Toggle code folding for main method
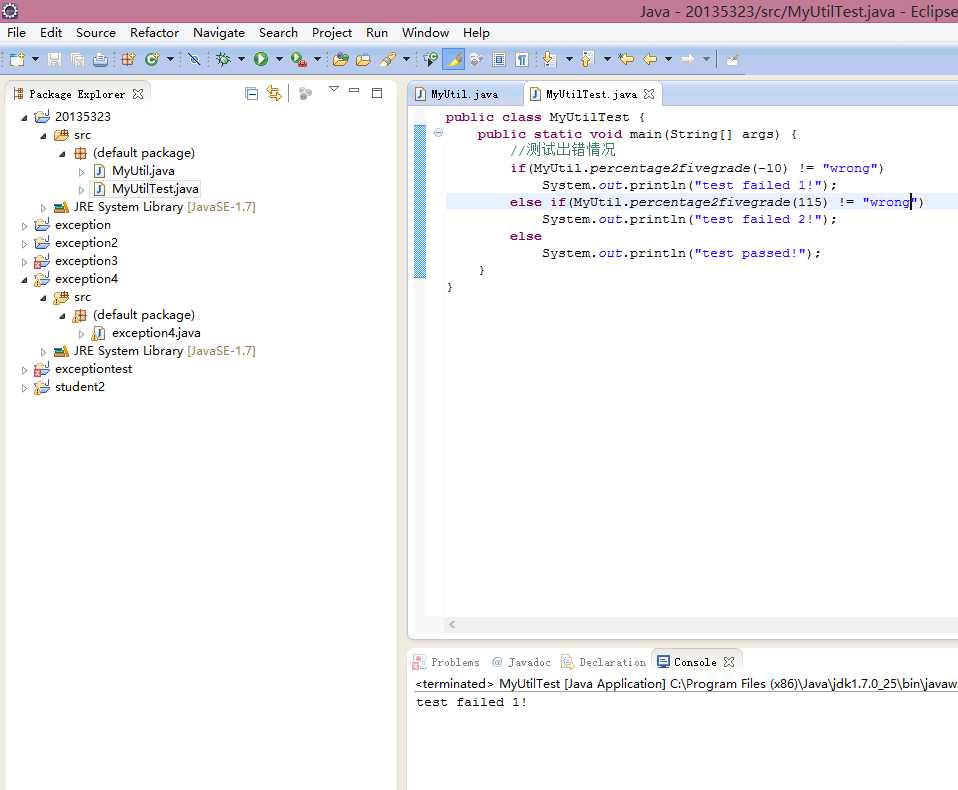This screenshot has width=958, height=790. (439, 133)
